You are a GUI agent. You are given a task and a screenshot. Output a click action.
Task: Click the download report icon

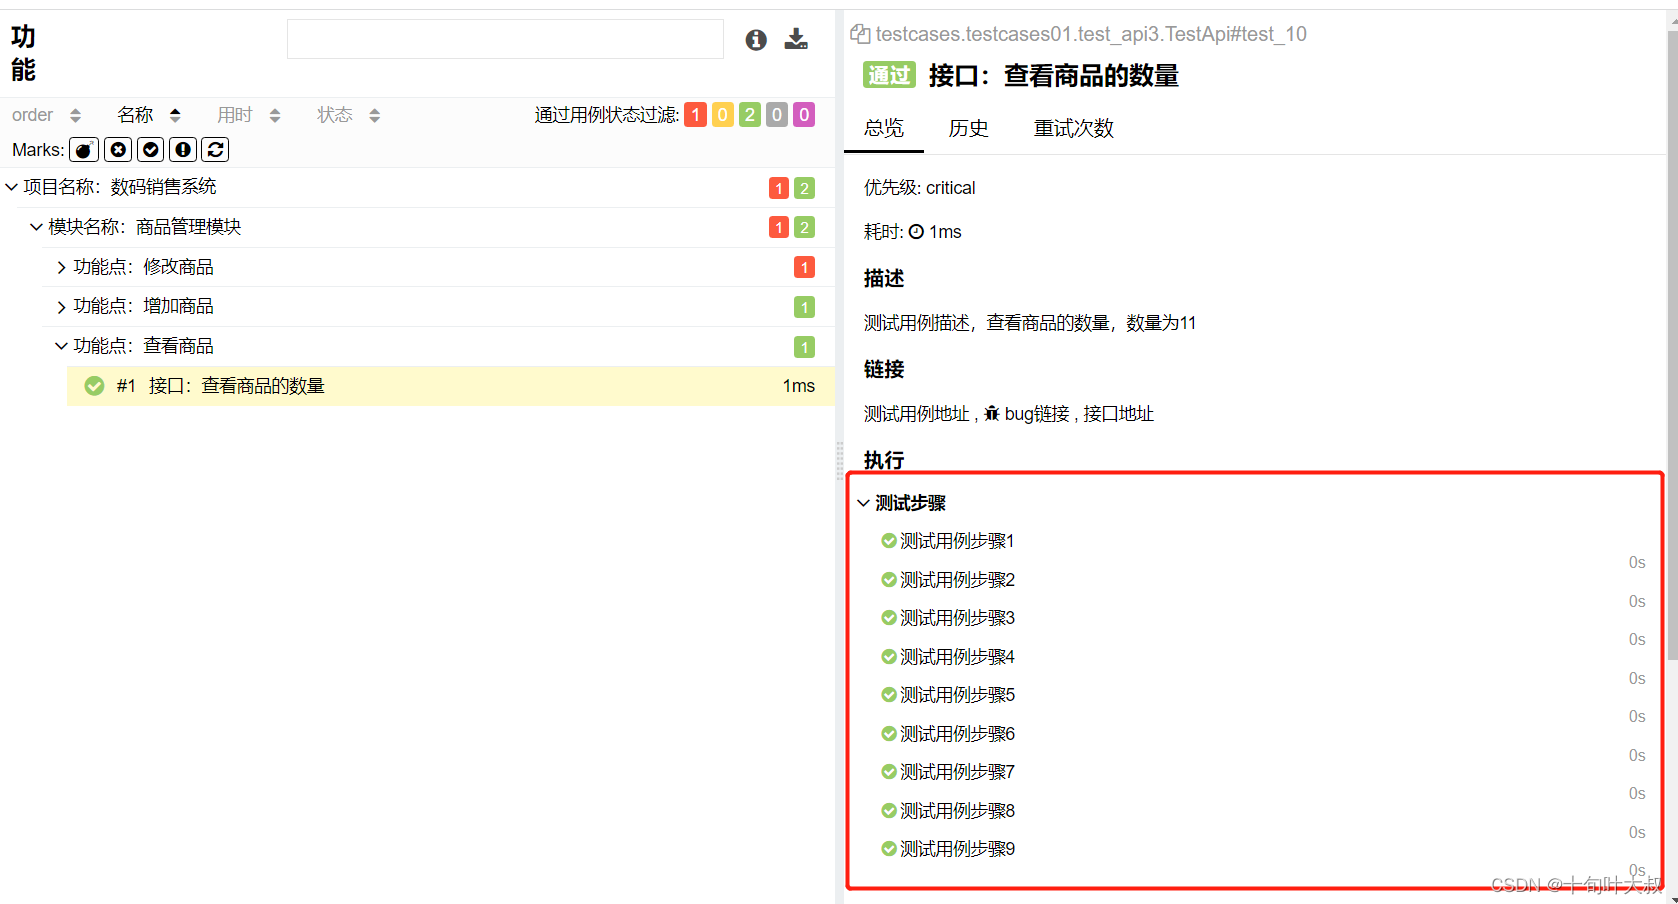point(796,39)
